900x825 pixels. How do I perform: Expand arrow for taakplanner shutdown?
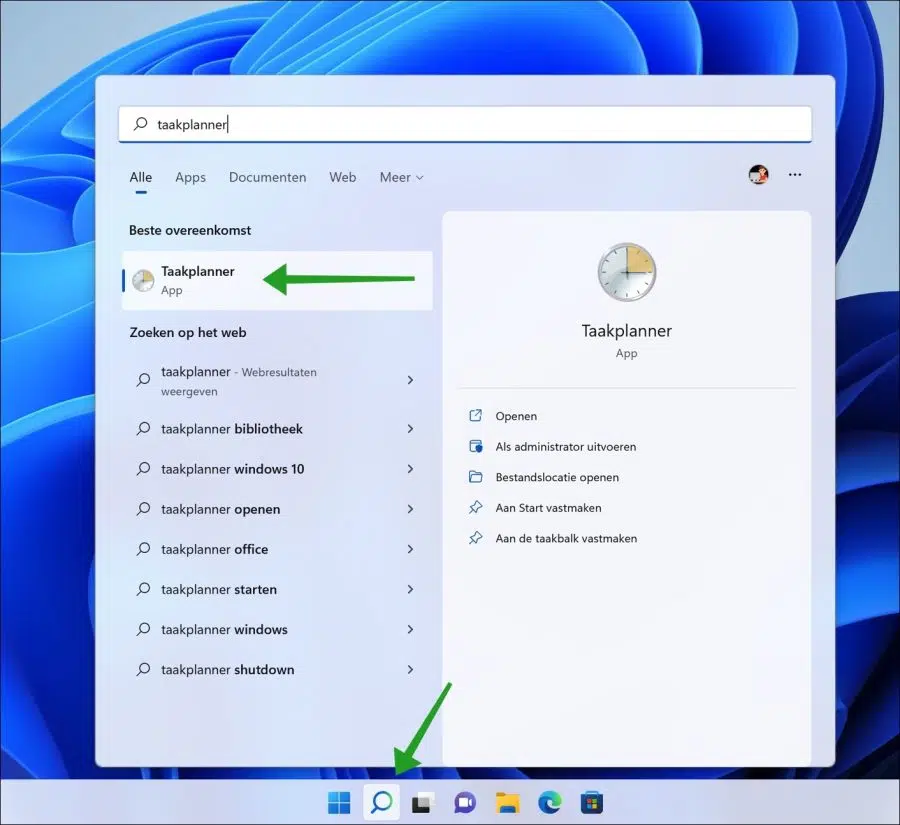(x=410, y=669)
